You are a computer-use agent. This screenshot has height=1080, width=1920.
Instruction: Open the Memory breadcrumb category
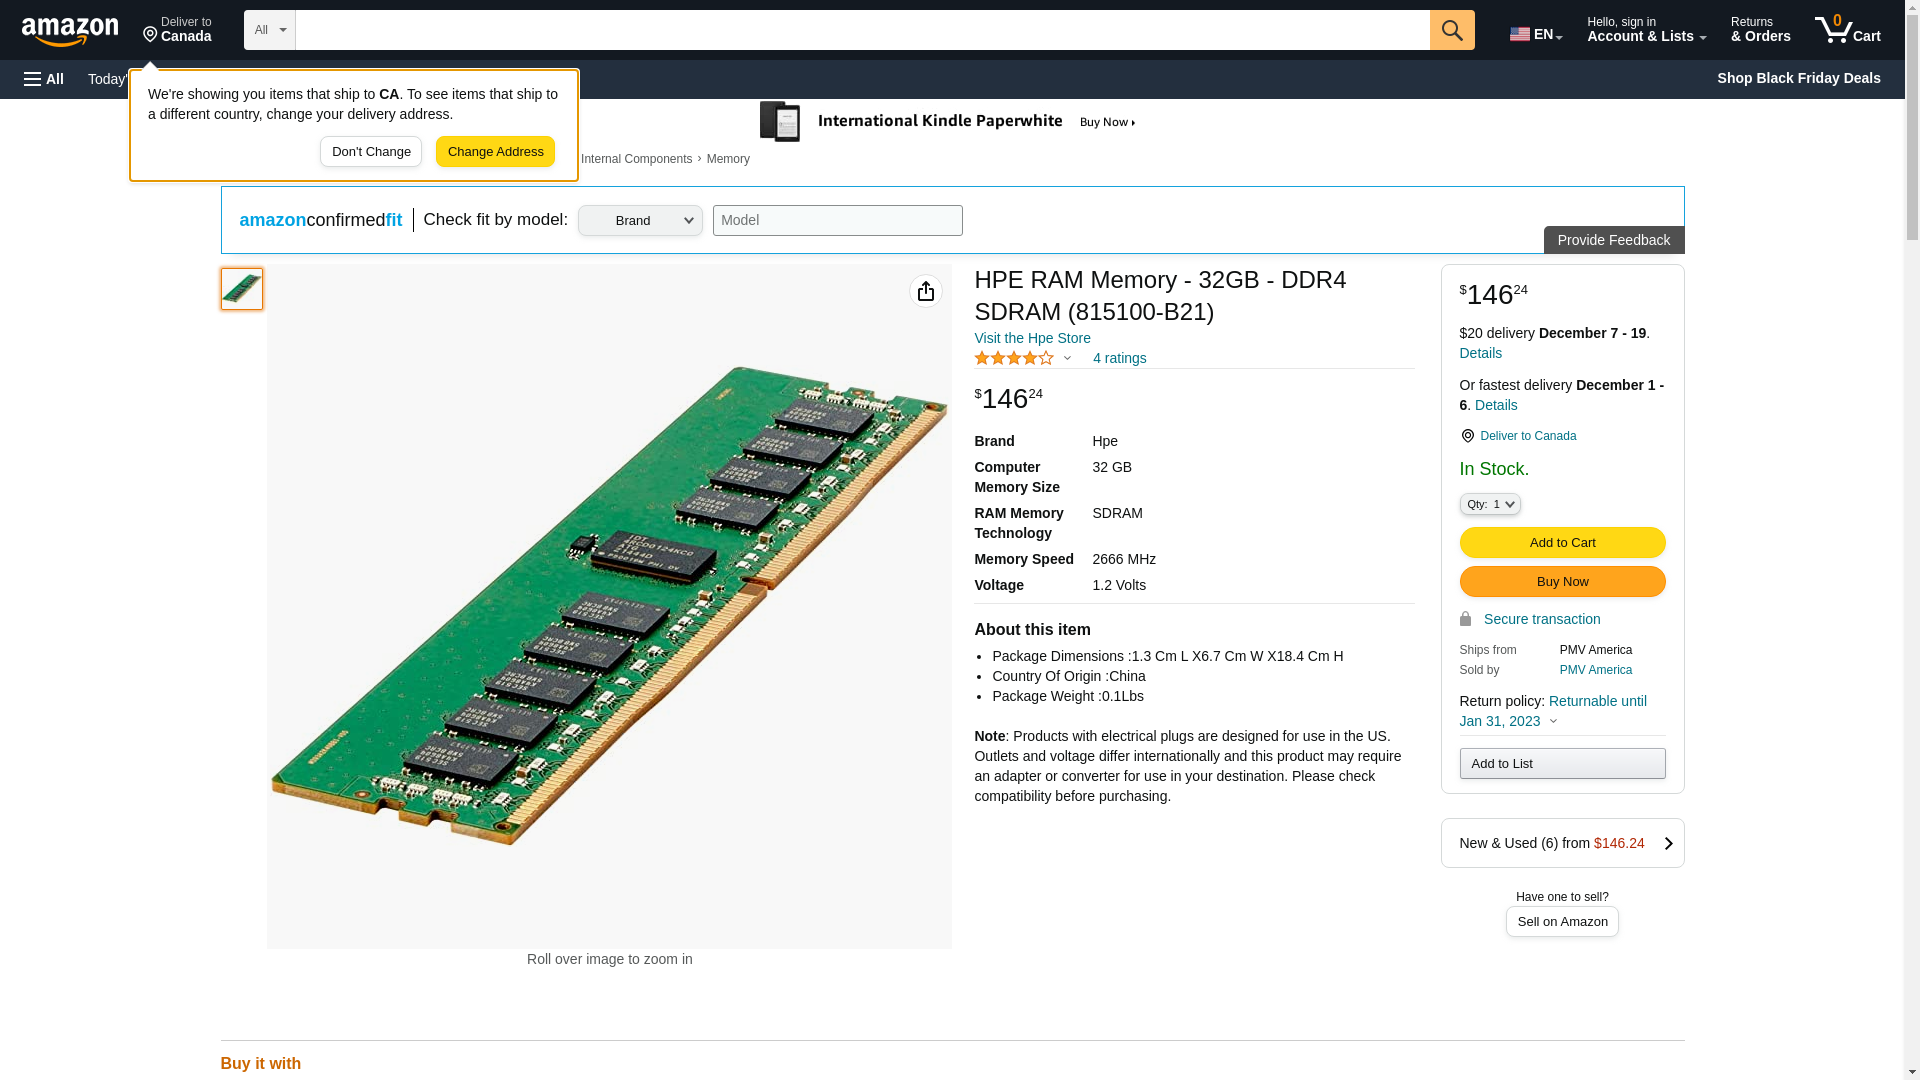tap(727, 159)
